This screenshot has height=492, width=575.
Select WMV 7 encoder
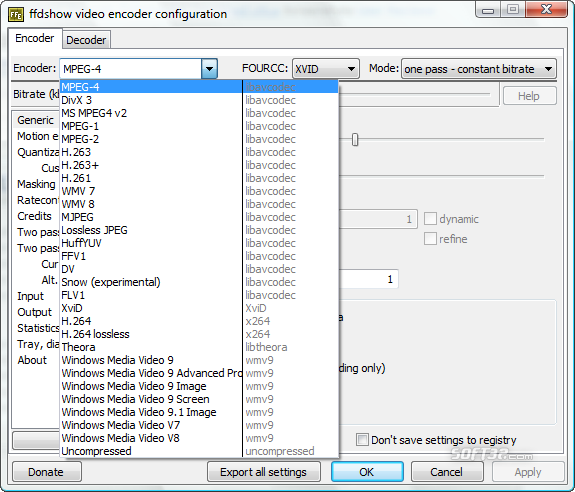[x=198, y=191]
